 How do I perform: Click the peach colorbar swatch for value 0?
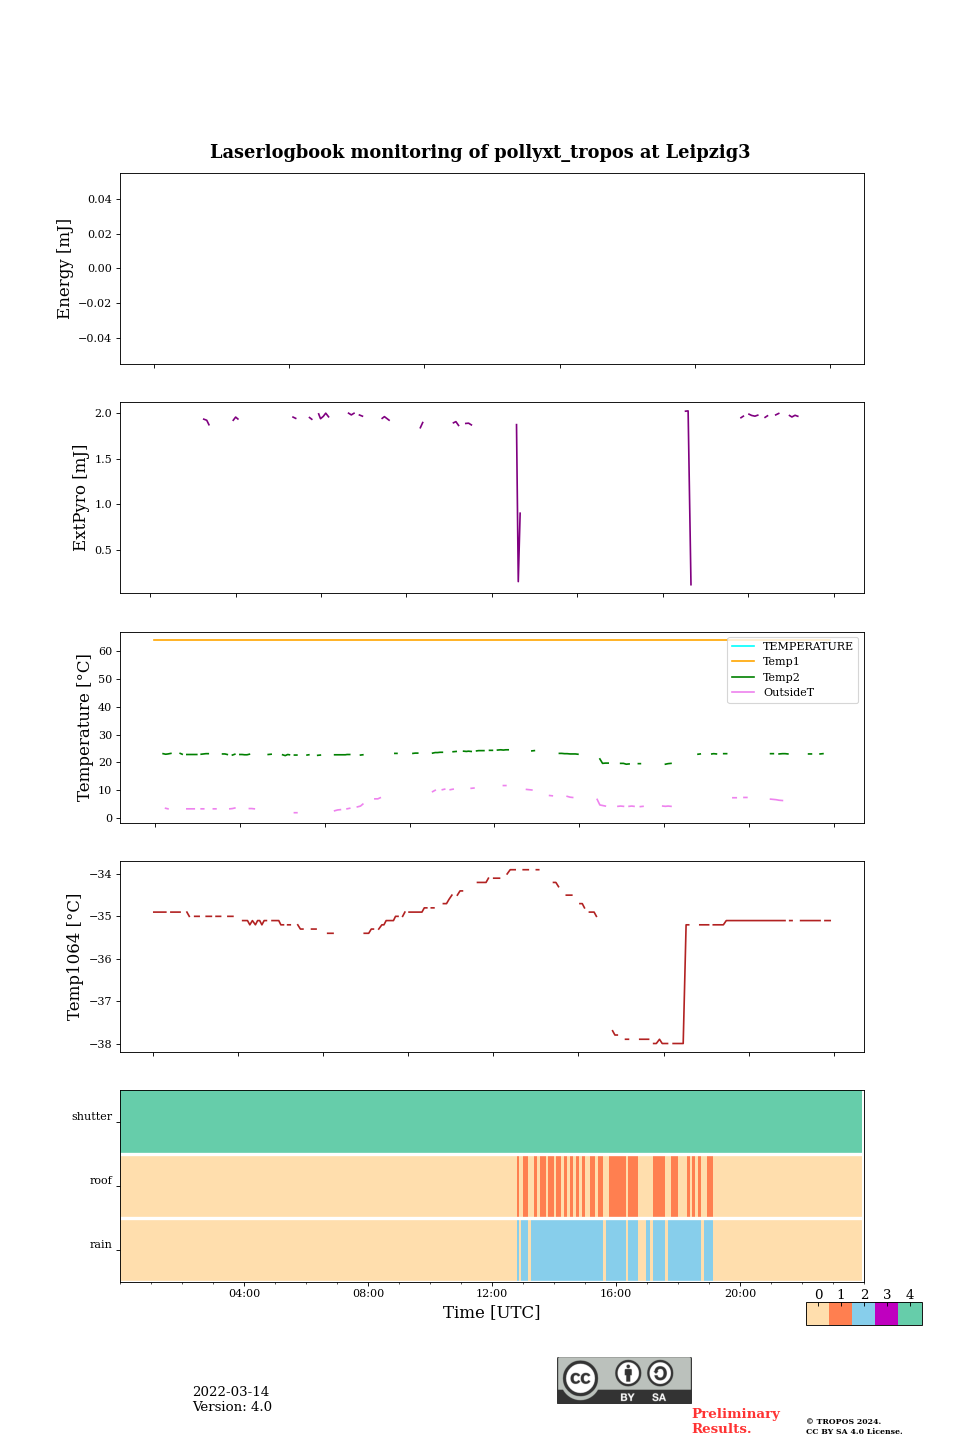click(x=817, y=1314)
